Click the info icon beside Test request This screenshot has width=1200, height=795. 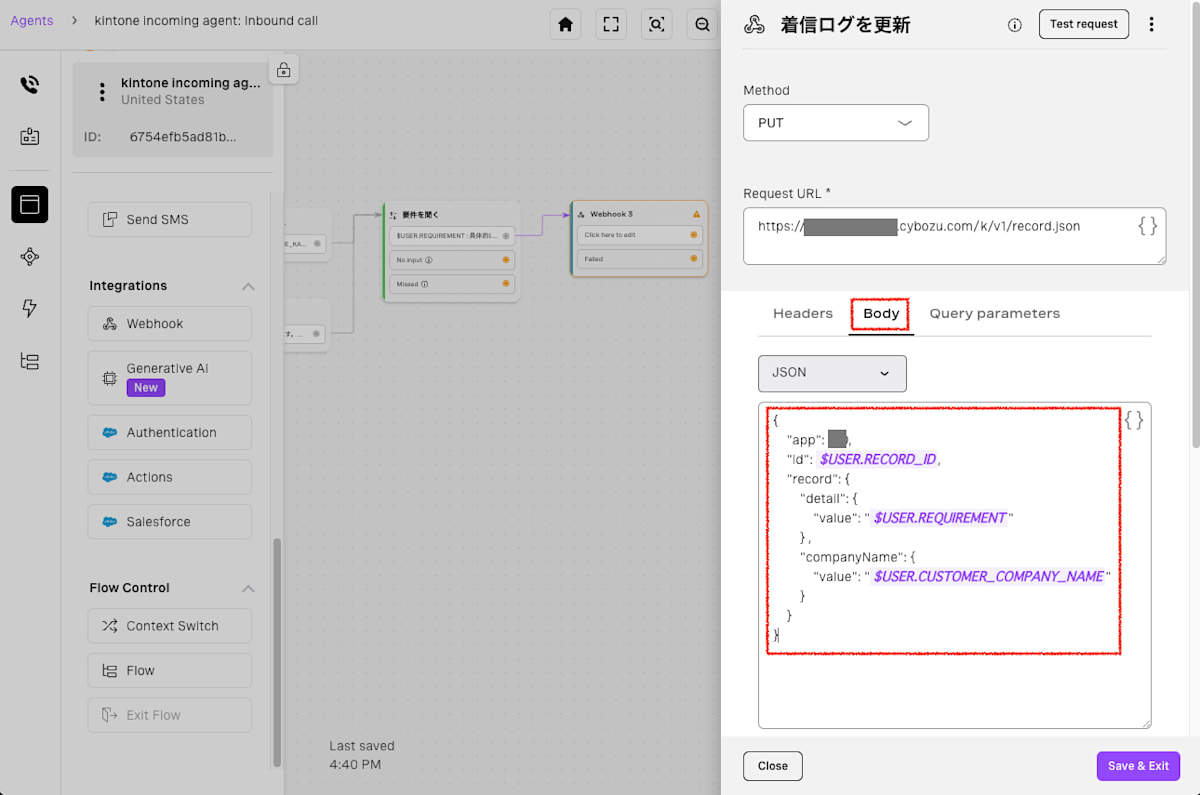1015,25
